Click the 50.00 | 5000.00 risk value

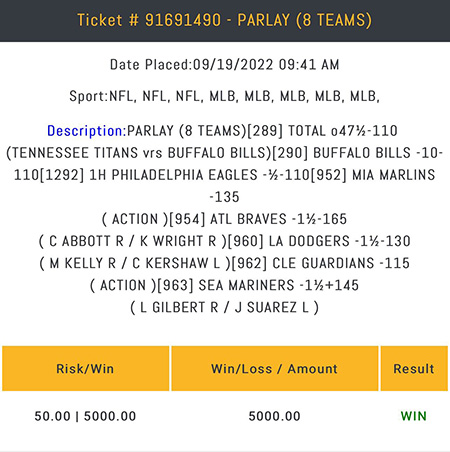(x=85, y=416)
